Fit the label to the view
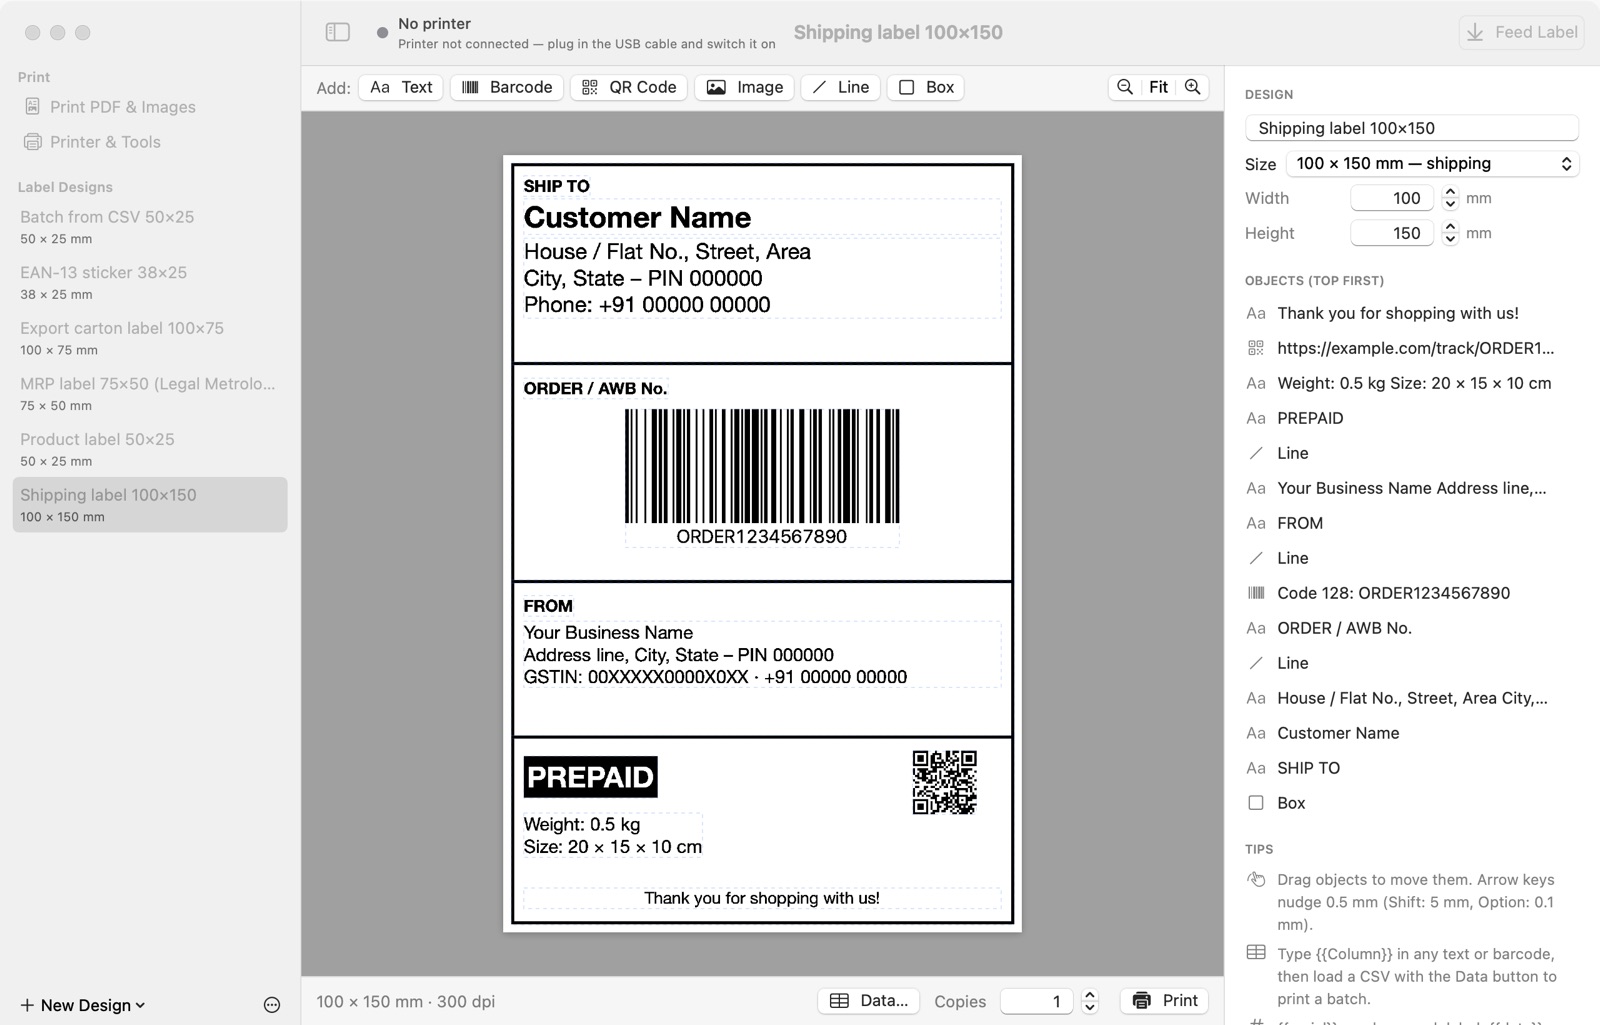This screenshot has width=1600, height=1025. (1158, 87)
